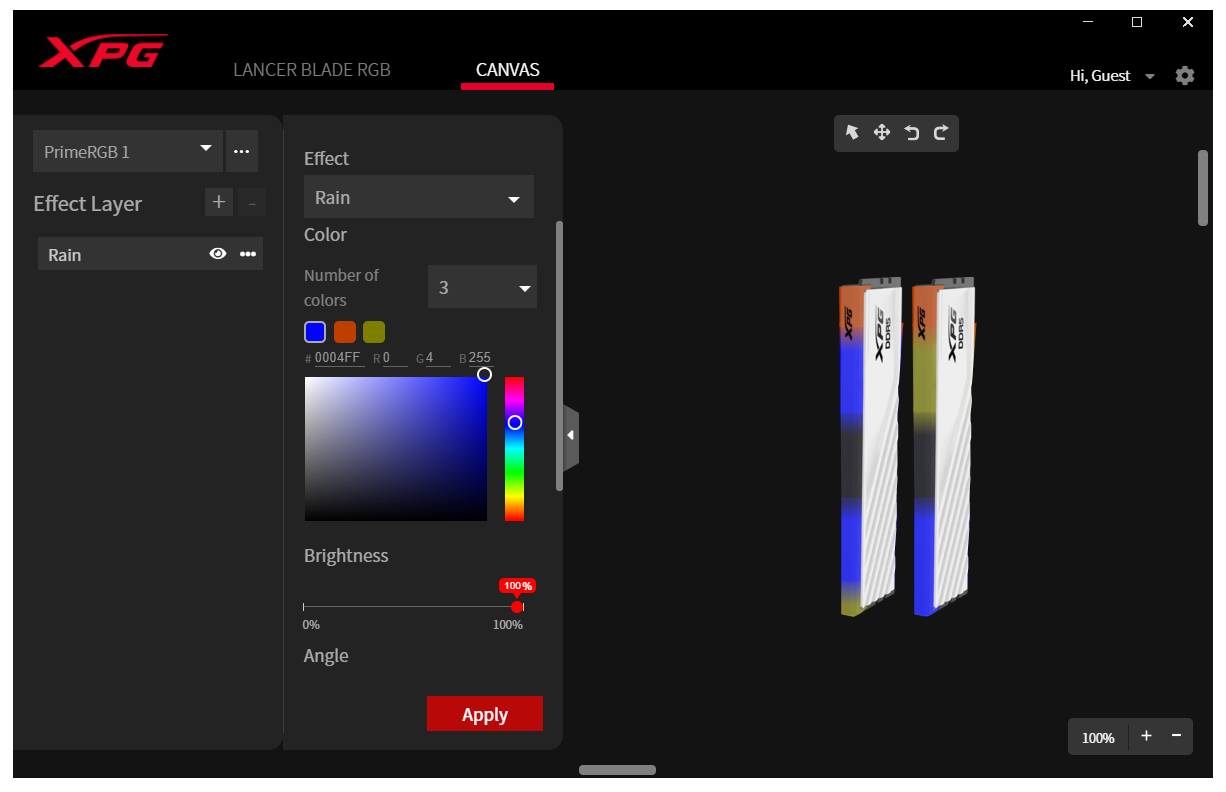Collapse the effect settings side panel
Viewport: 1226px width, 792px height.
point(570,436)
